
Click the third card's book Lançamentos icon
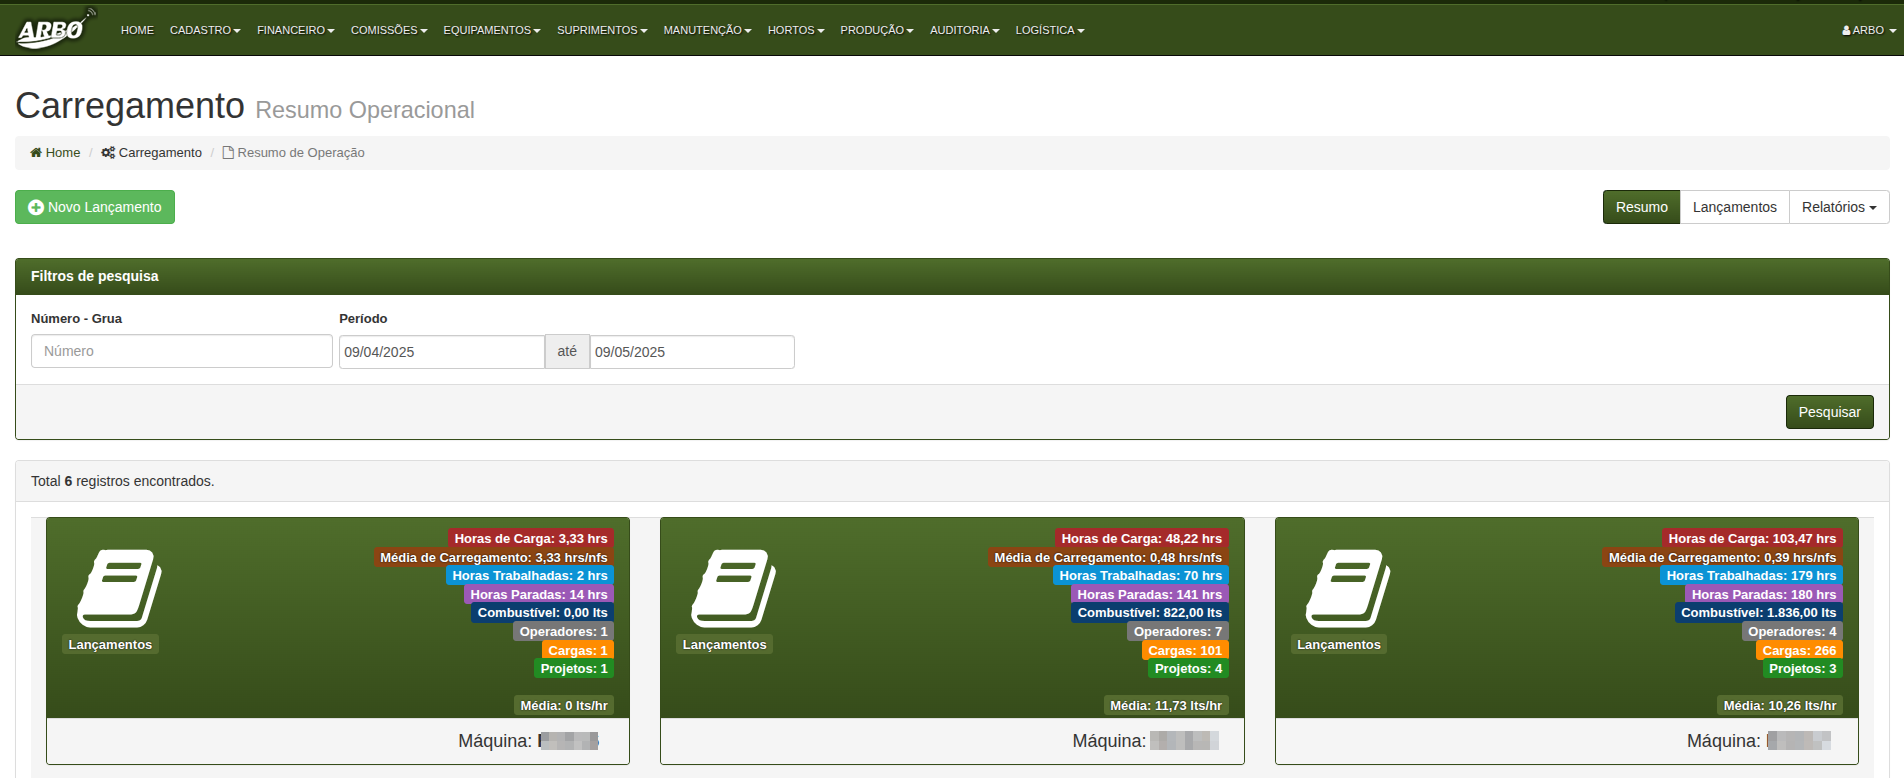(x=1347, y=588)
